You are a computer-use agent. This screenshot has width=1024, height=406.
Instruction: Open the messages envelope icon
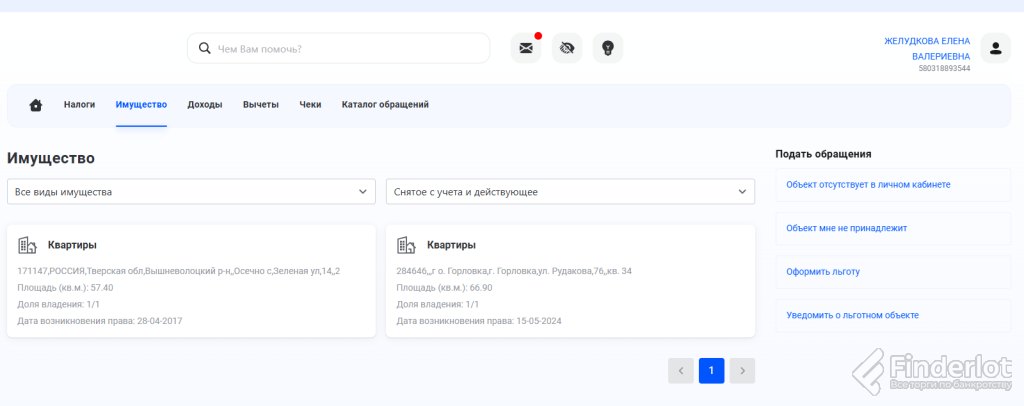[x=526, y=48]
